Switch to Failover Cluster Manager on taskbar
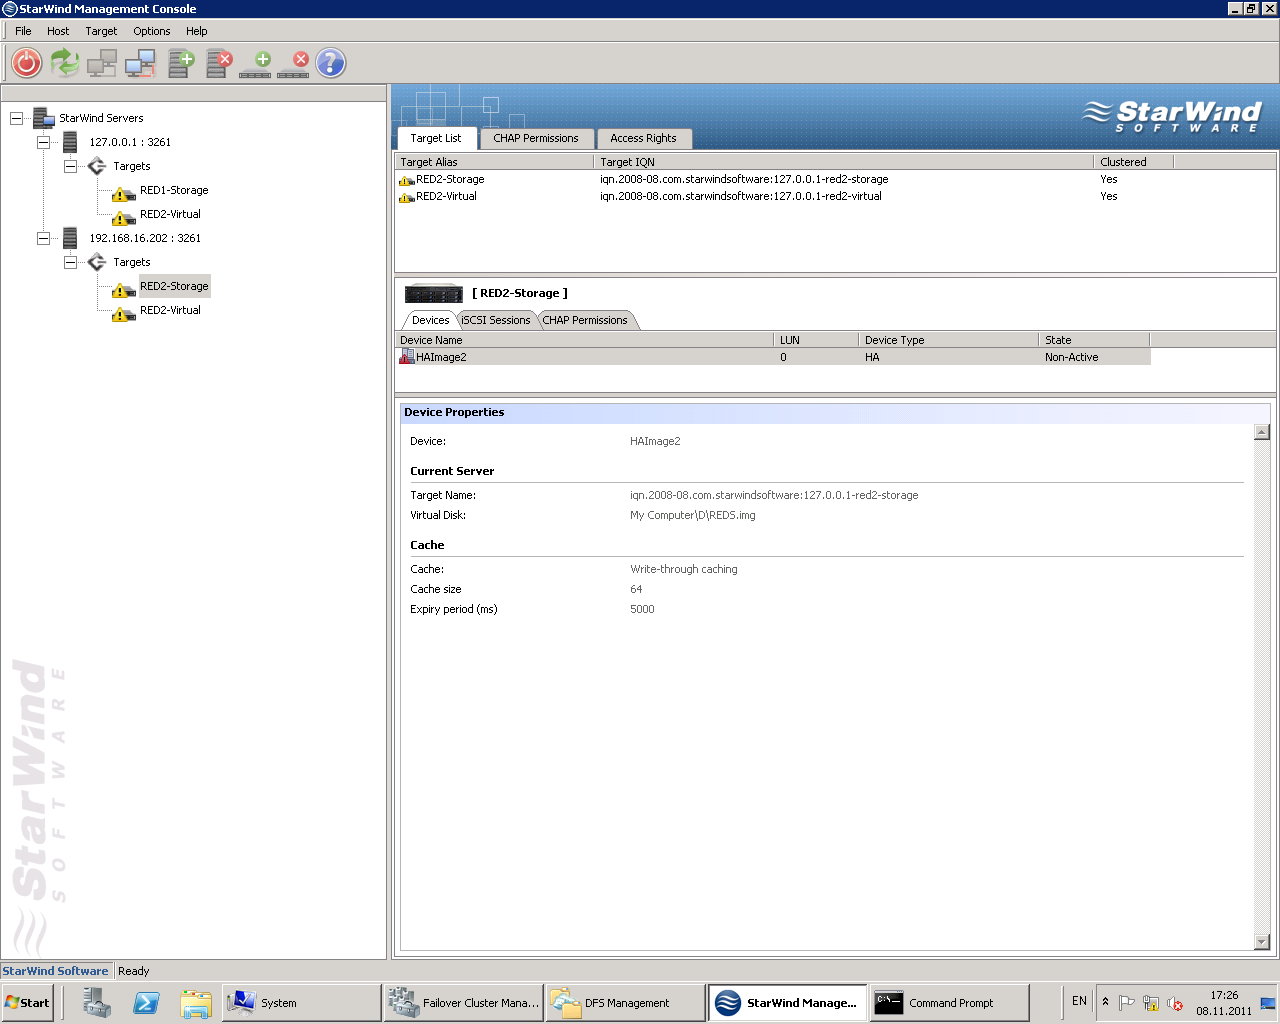This screenshot has height=1024, width=1280. [464, 1003]
